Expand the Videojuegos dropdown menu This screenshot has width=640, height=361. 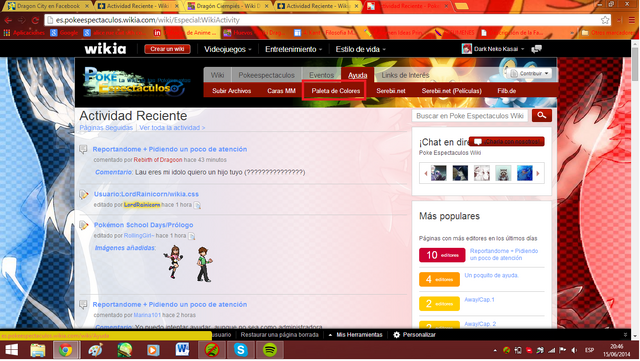(227, 49)
